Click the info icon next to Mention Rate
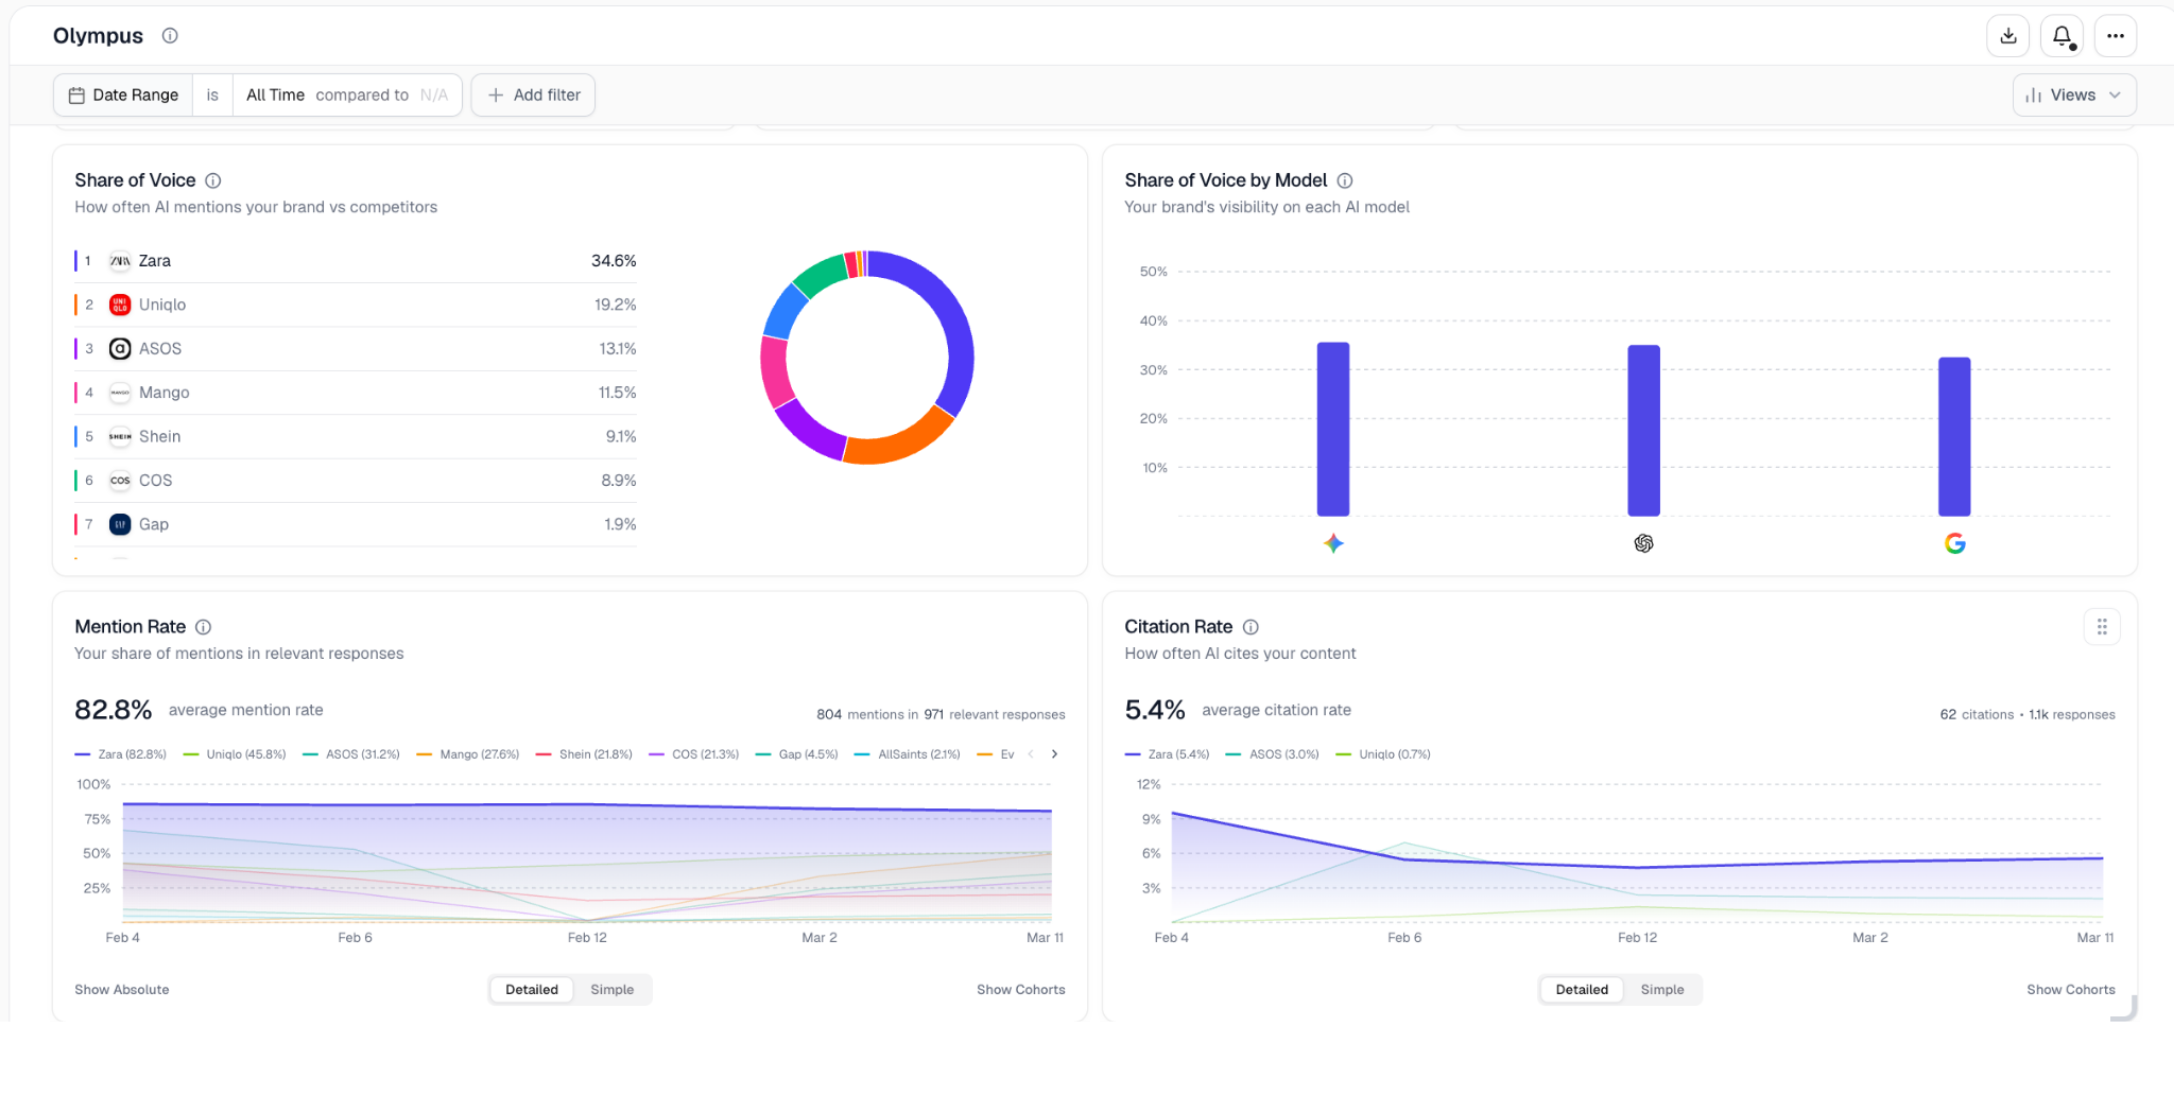This screenshot has height=1094, width=2174. click(x=203, y=627)
